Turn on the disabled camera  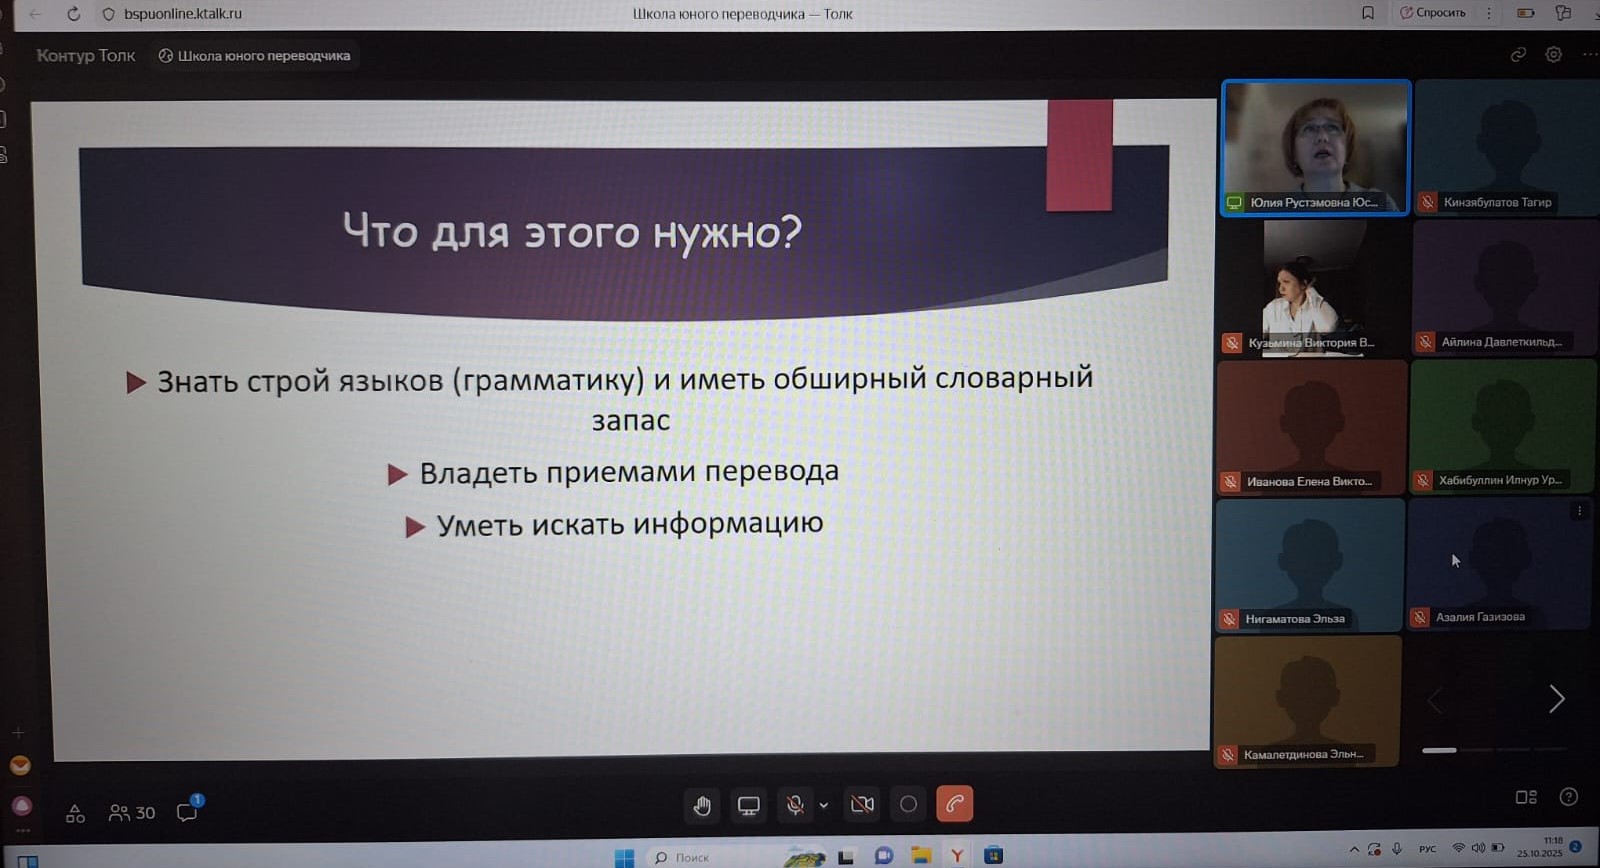coord(862,804)
